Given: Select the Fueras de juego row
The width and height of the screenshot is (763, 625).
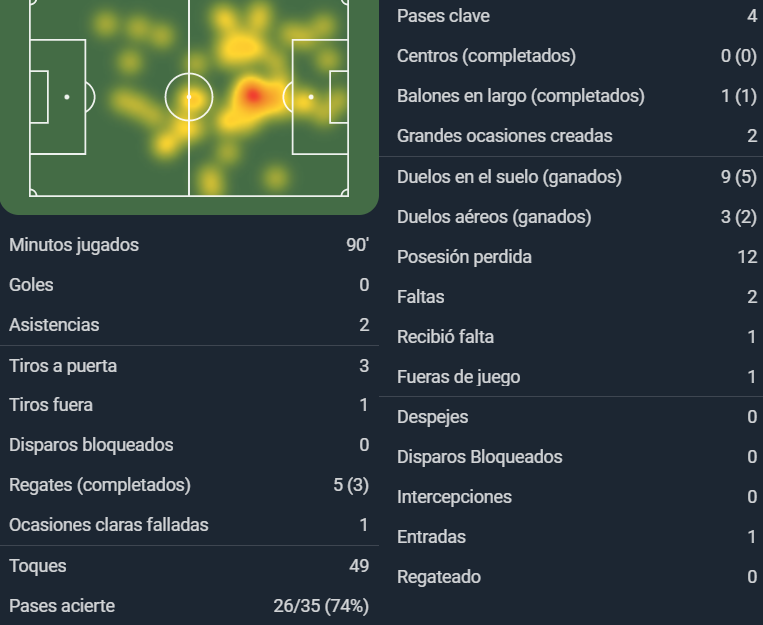Looking at the screenshot, I should click(571, 377).
